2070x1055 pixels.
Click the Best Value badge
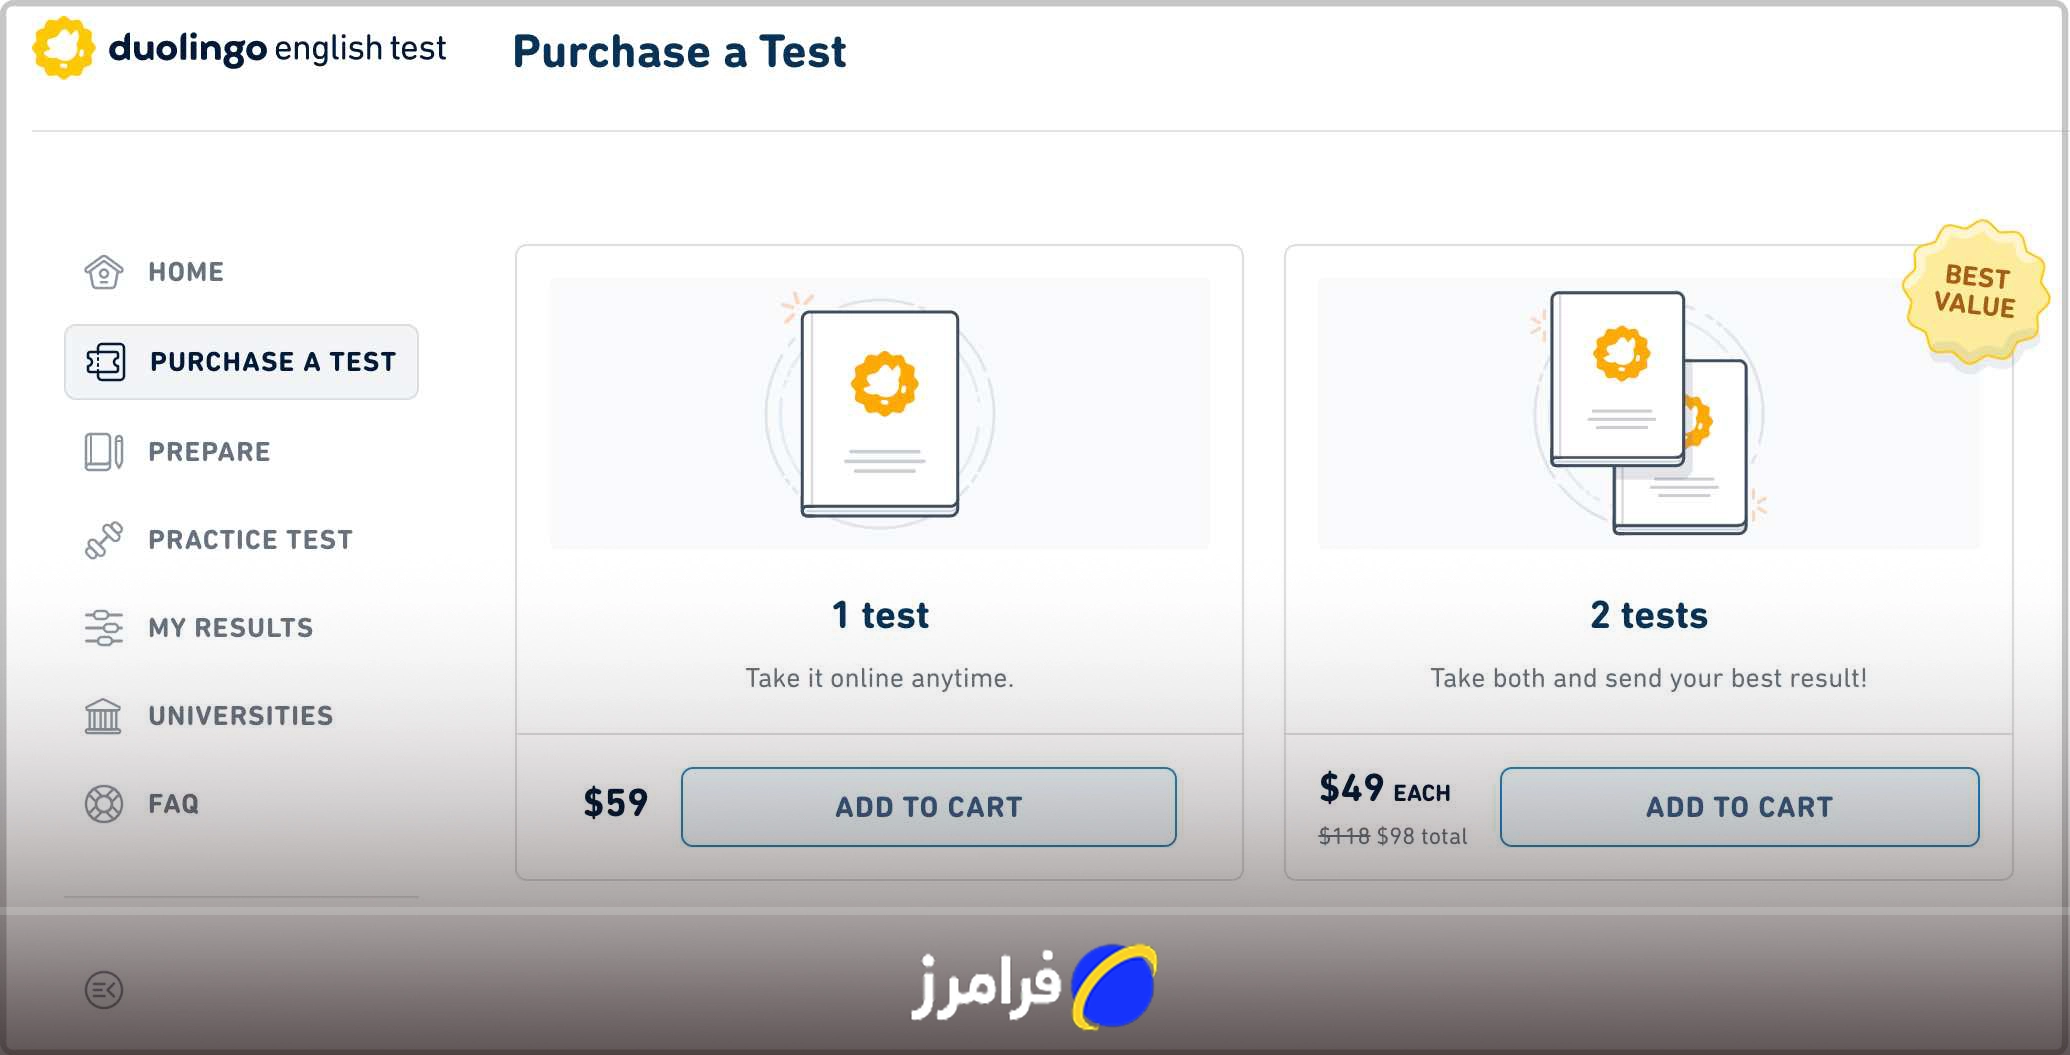coord(1975,291)
